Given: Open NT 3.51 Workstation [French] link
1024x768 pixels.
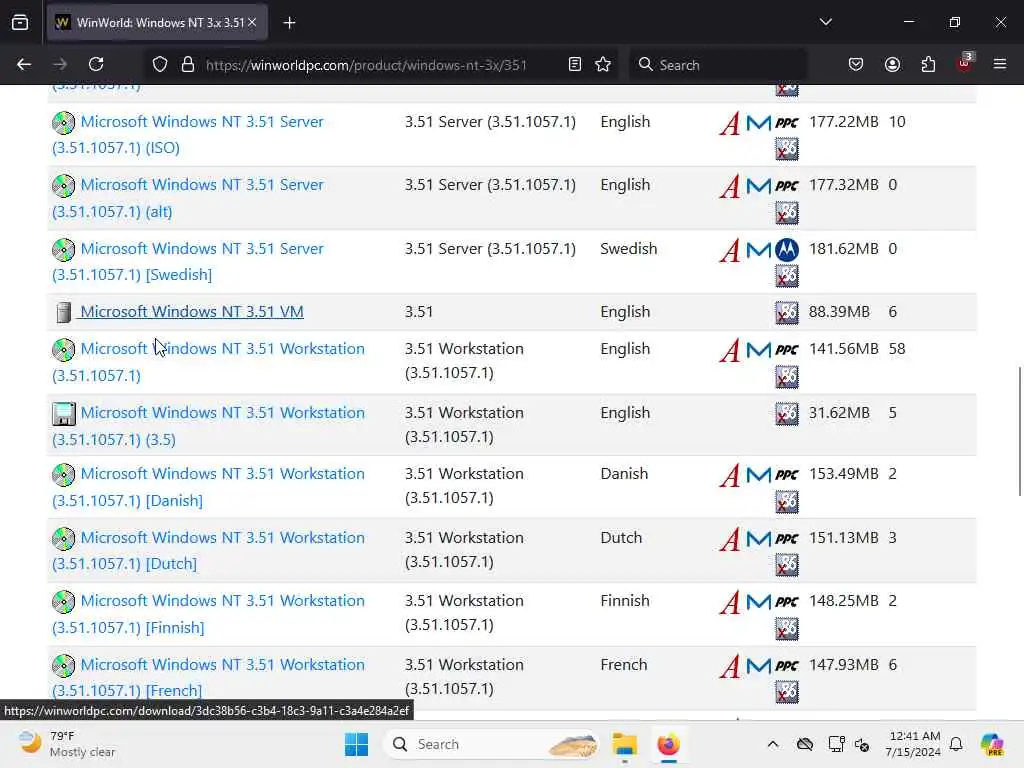Looking at the screenshot, I should (x=208, y=677).
